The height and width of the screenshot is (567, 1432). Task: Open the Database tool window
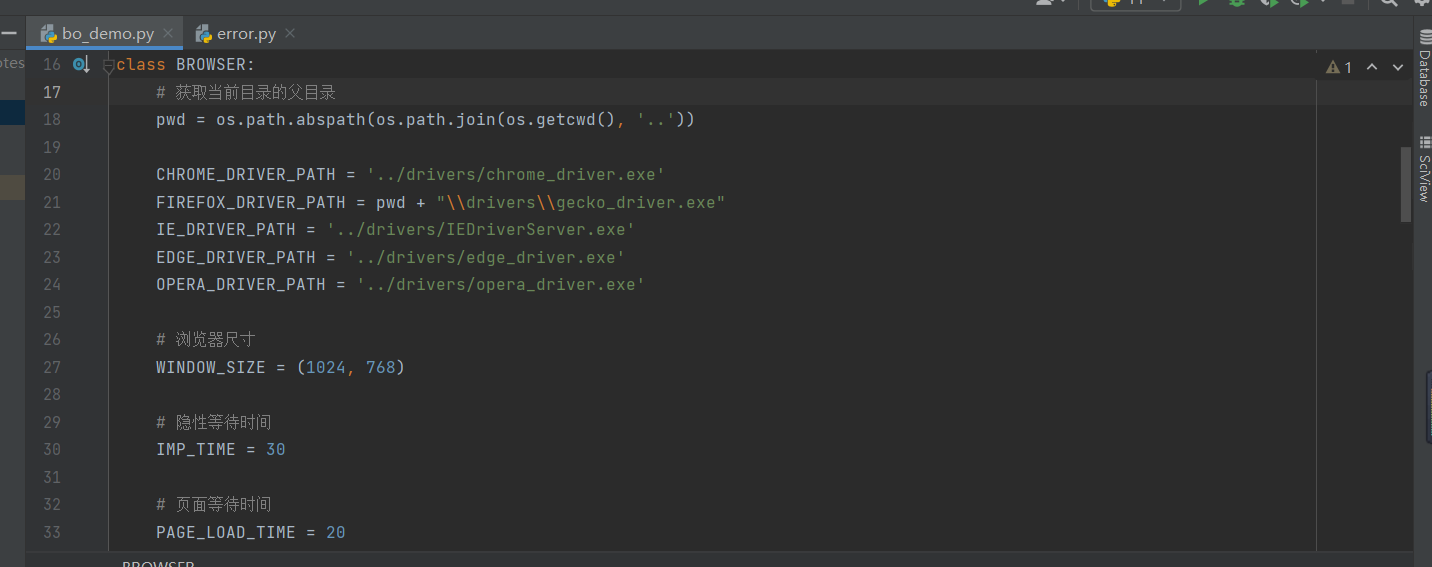pos(1423,67)
